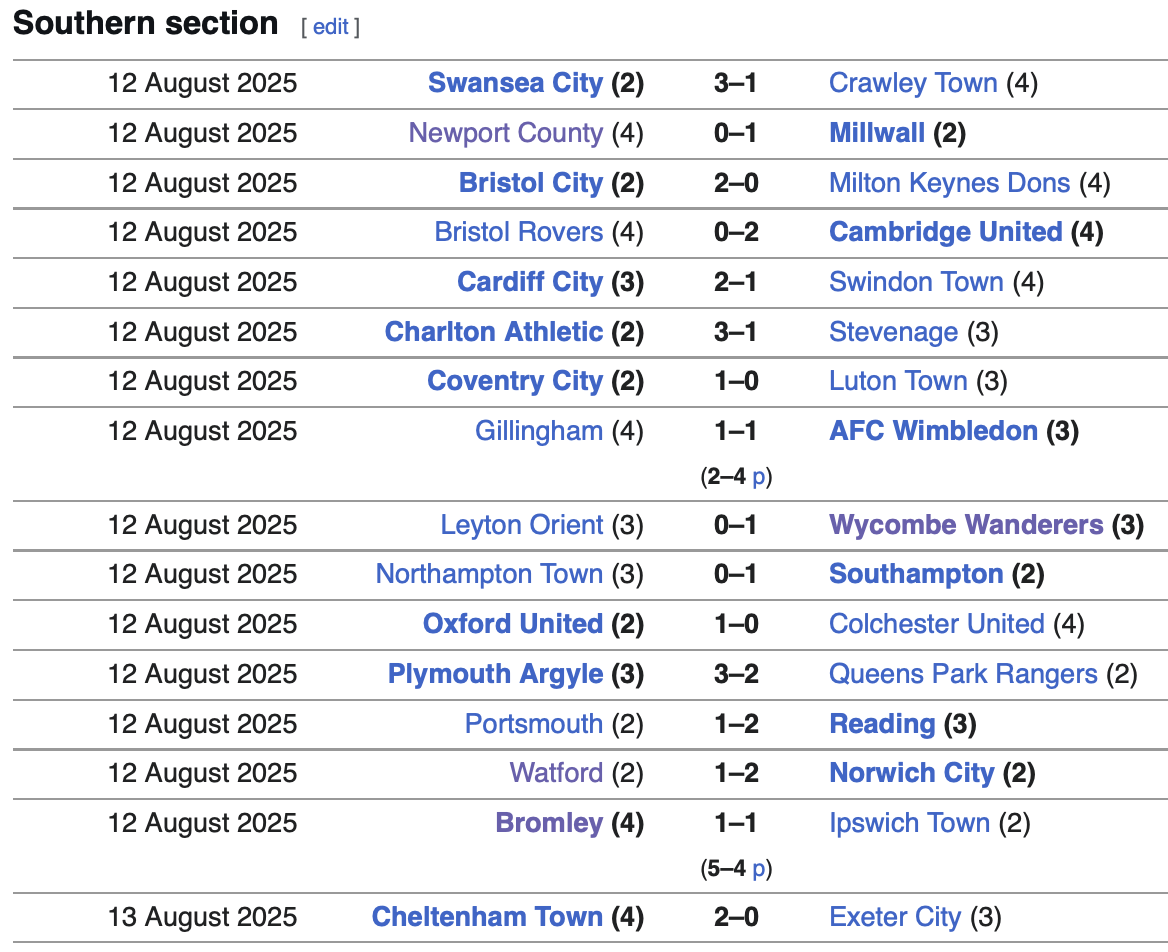This screenshot has height=952, width=1168.
Task: Open the Cardiff City link
Action: click(x=530, y=282)
